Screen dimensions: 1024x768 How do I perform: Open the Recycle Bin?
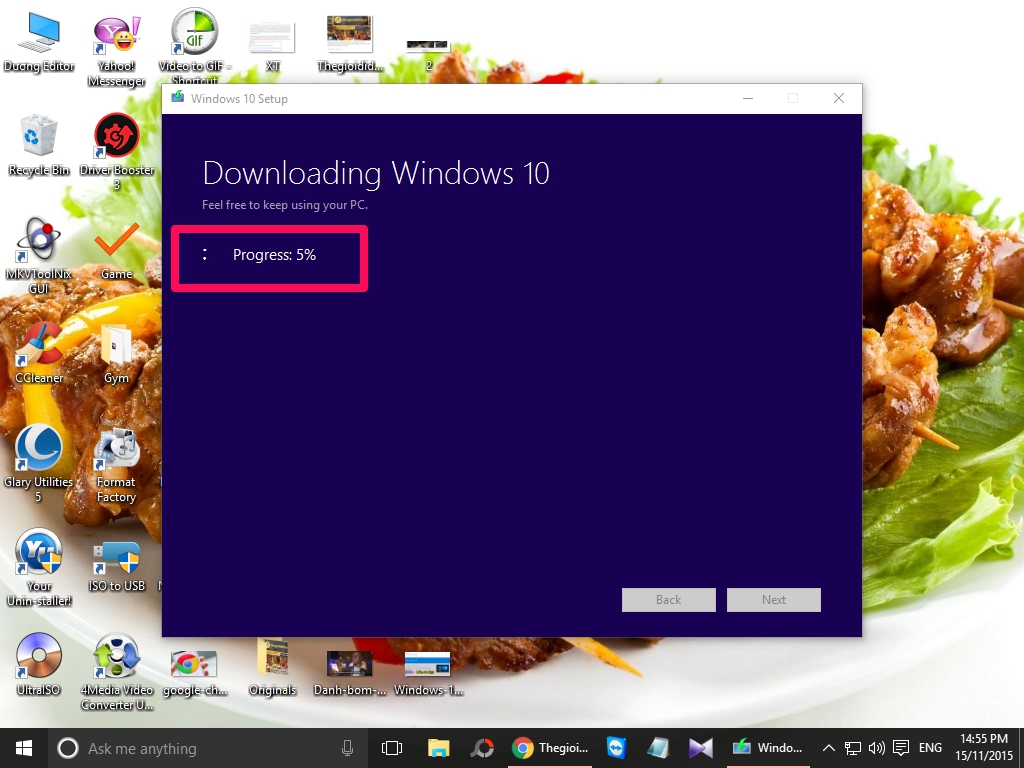(x=39, y=145)
